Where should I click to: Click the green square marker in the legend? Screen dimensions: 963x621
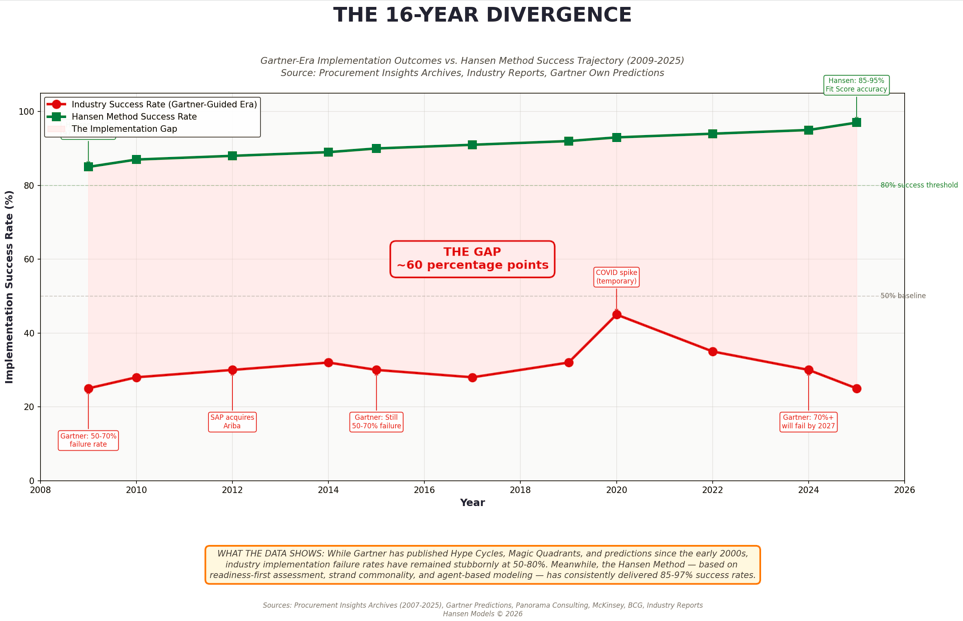click(60, 117)
